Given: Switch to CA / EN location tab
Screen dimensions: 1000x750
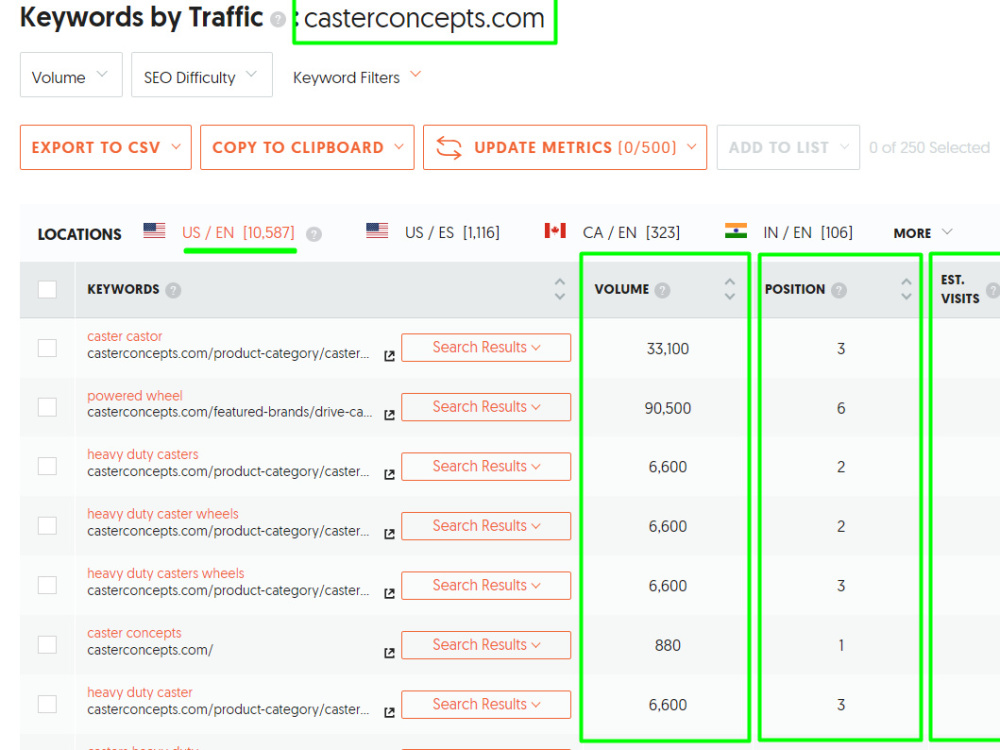Looking at the screenshot, I should click(x=631, y=233).
